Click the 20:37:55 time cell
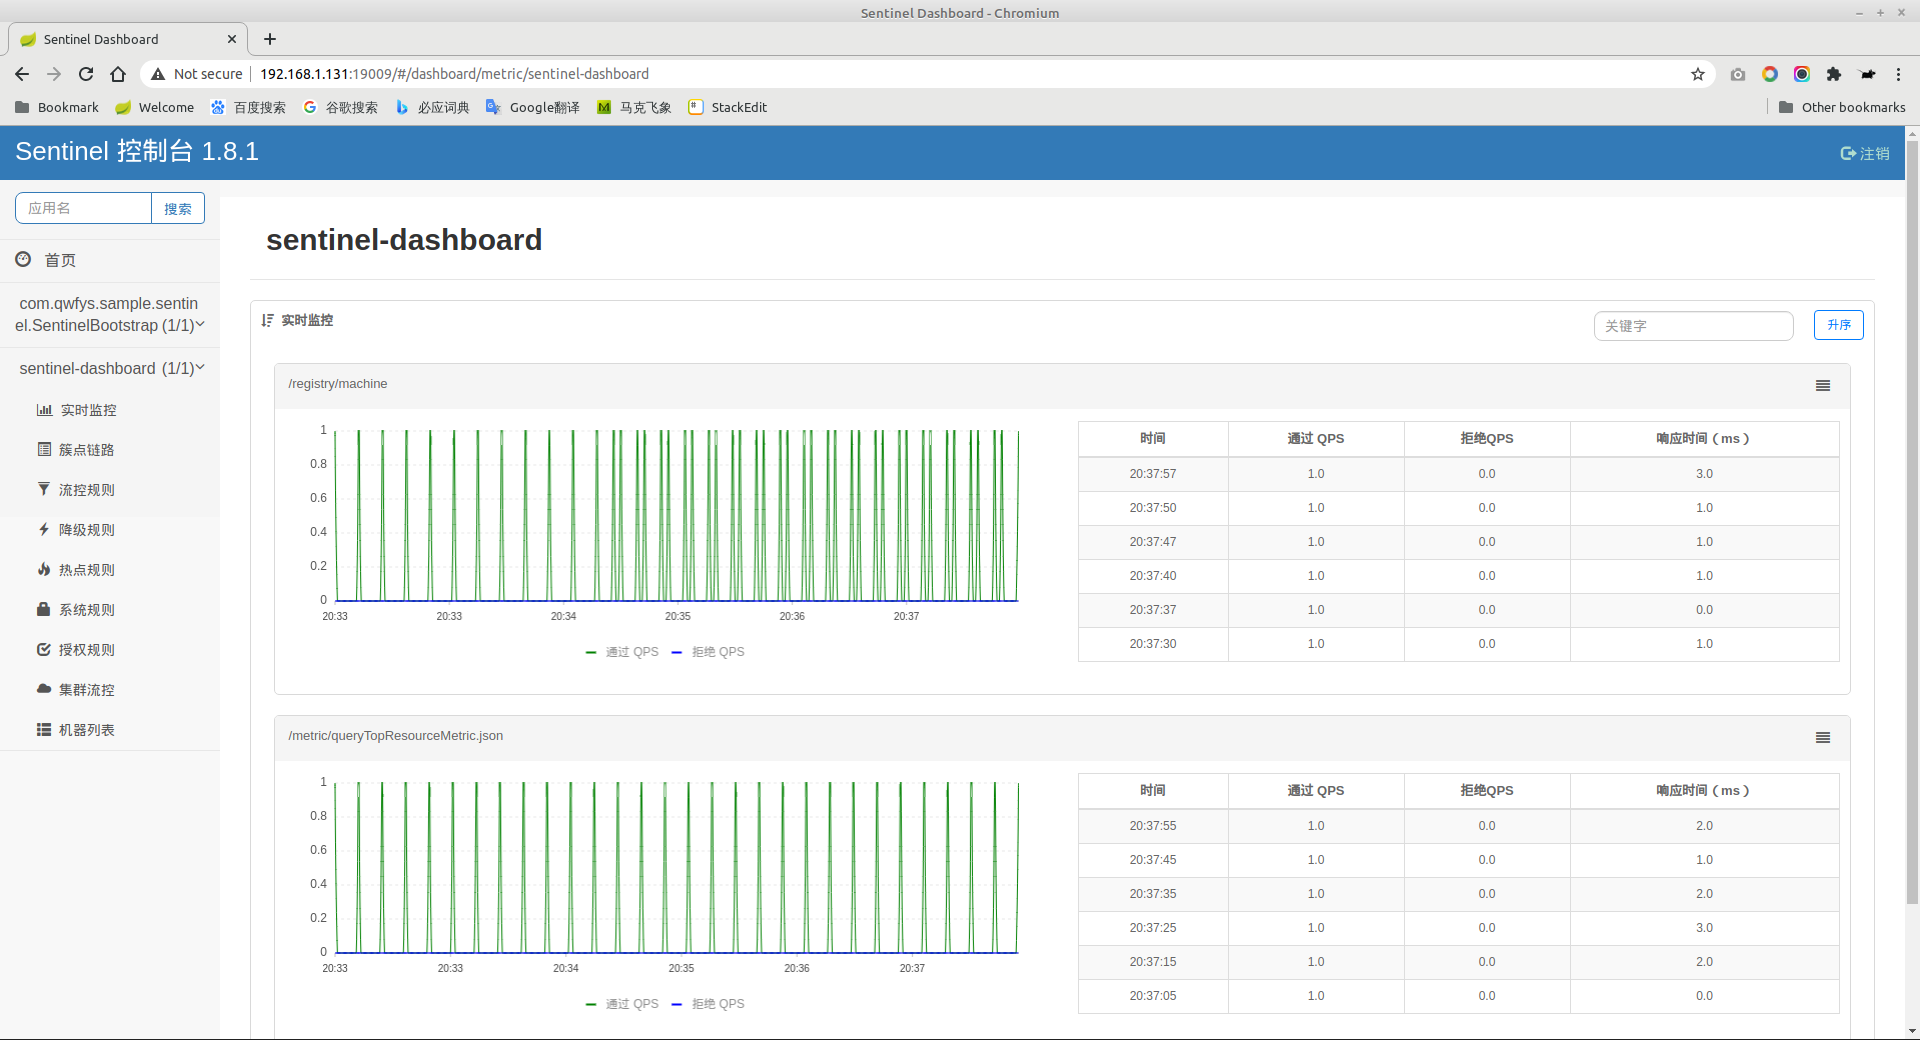The image size is (1920, 1040). (x=1153, y=826)
